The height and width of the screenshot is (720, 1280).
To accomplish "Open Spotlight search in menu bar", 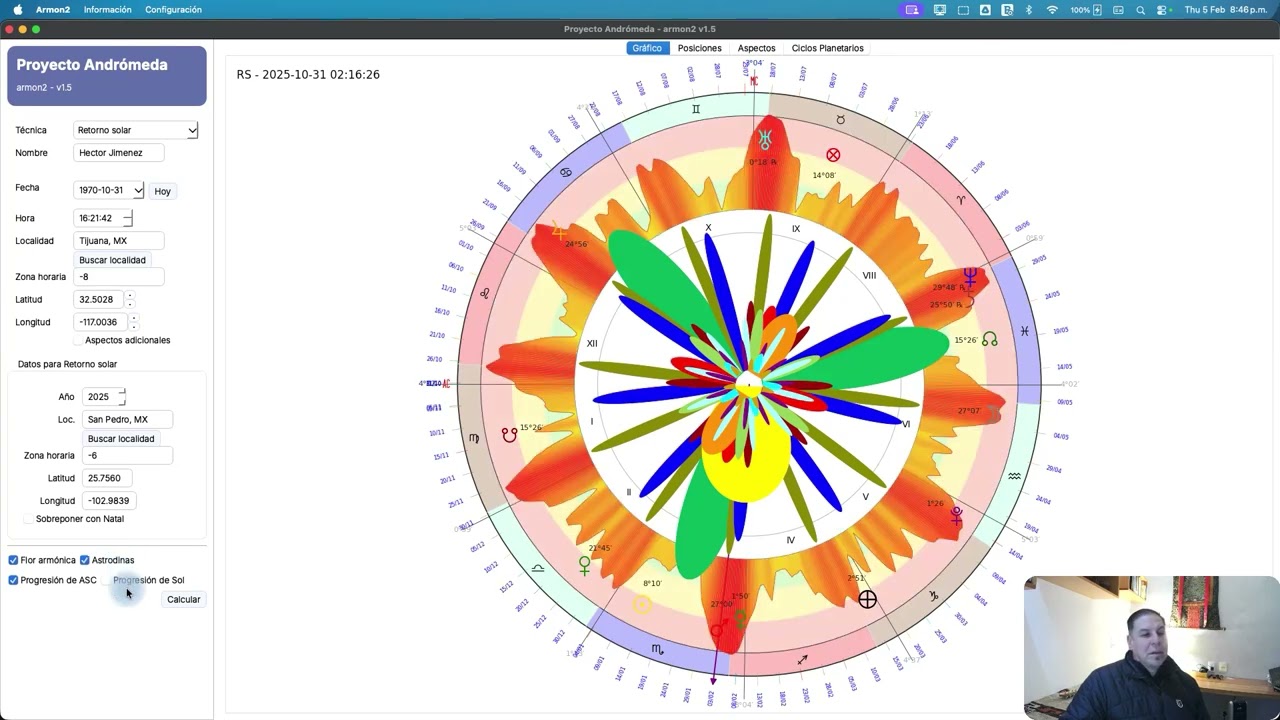I will pyautogui.click(x=1142, y=9).
